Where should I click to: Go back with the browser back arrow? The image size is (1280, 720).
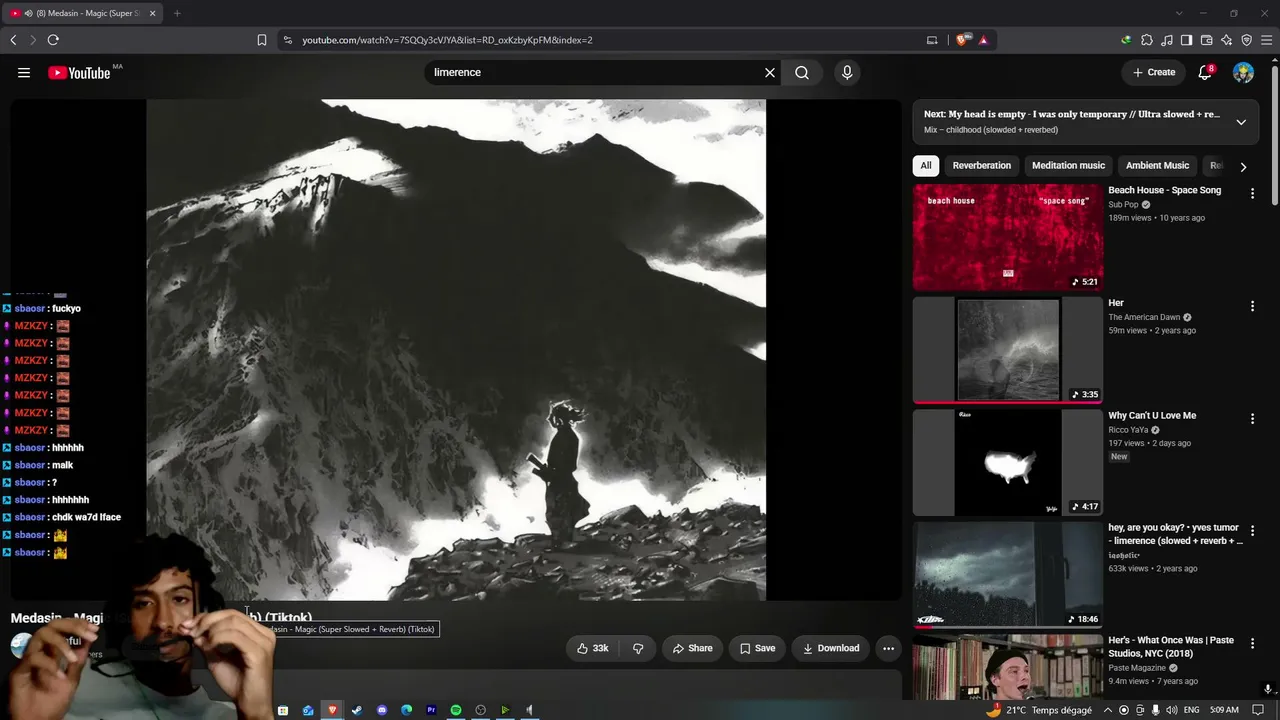pos(13,40)
